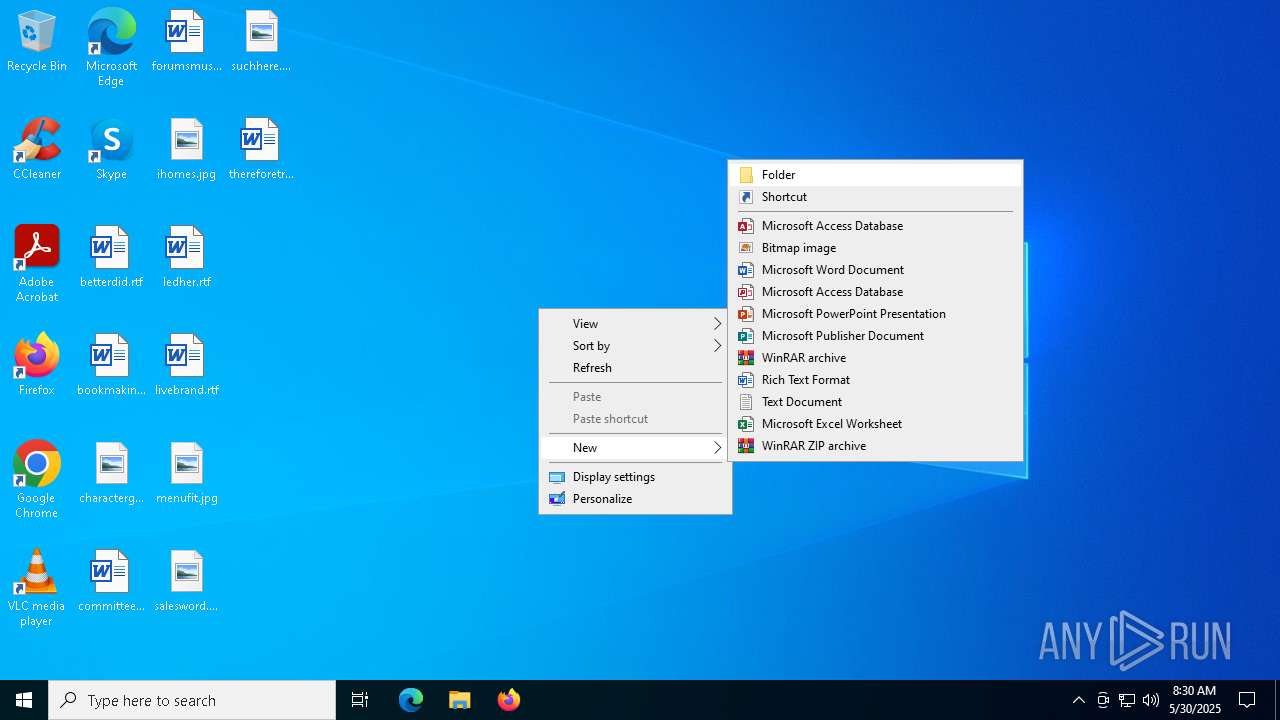The height and width of the screenshot is (720, 1280).
Task: Open the Action Center notifications icon
Action: (1247, 700)
